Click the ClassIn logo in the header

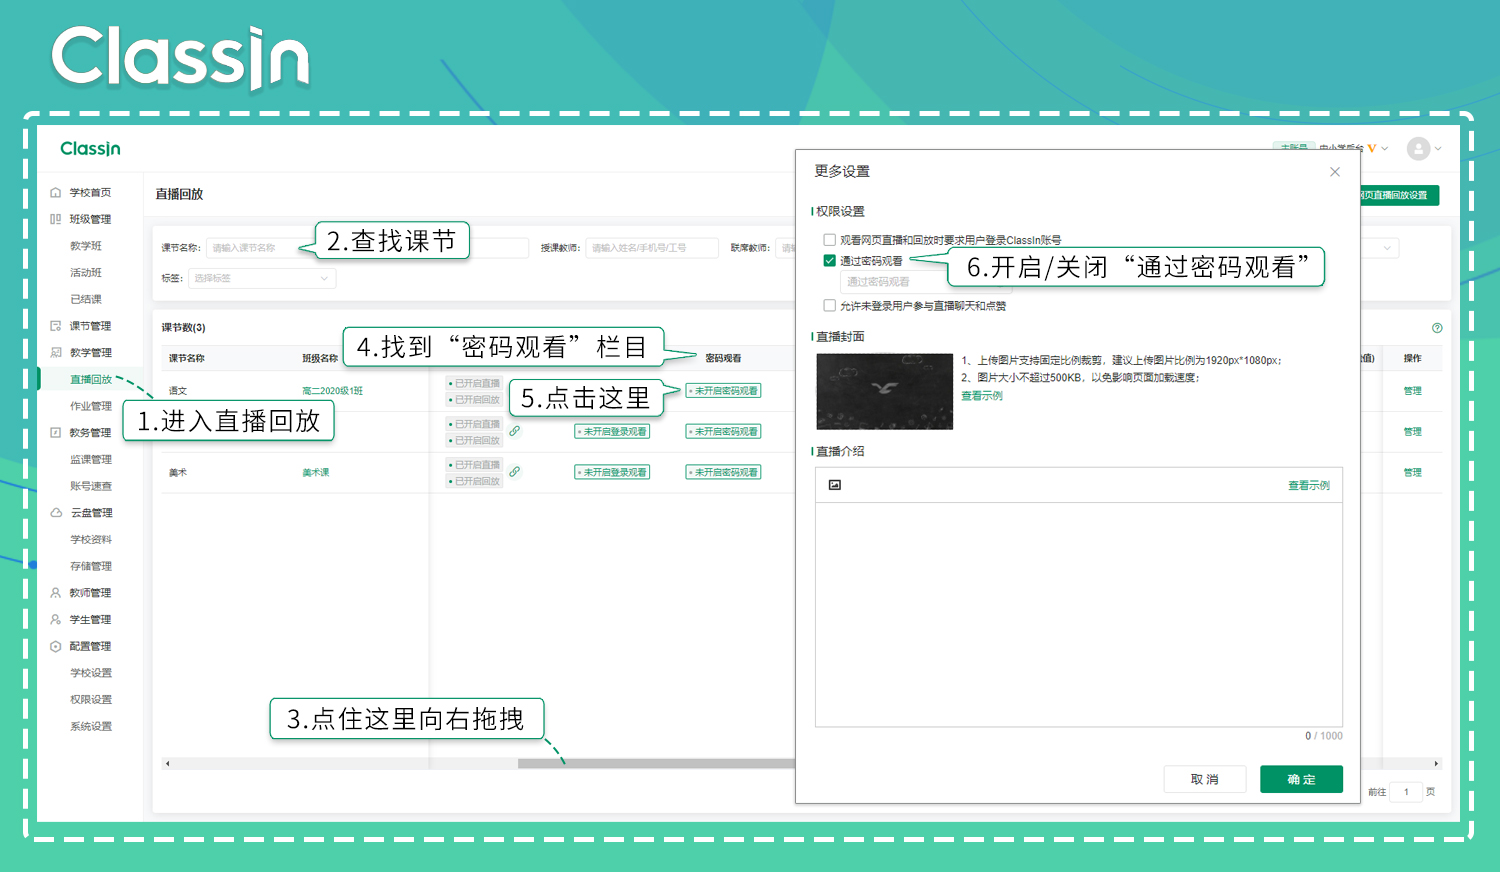90,149
